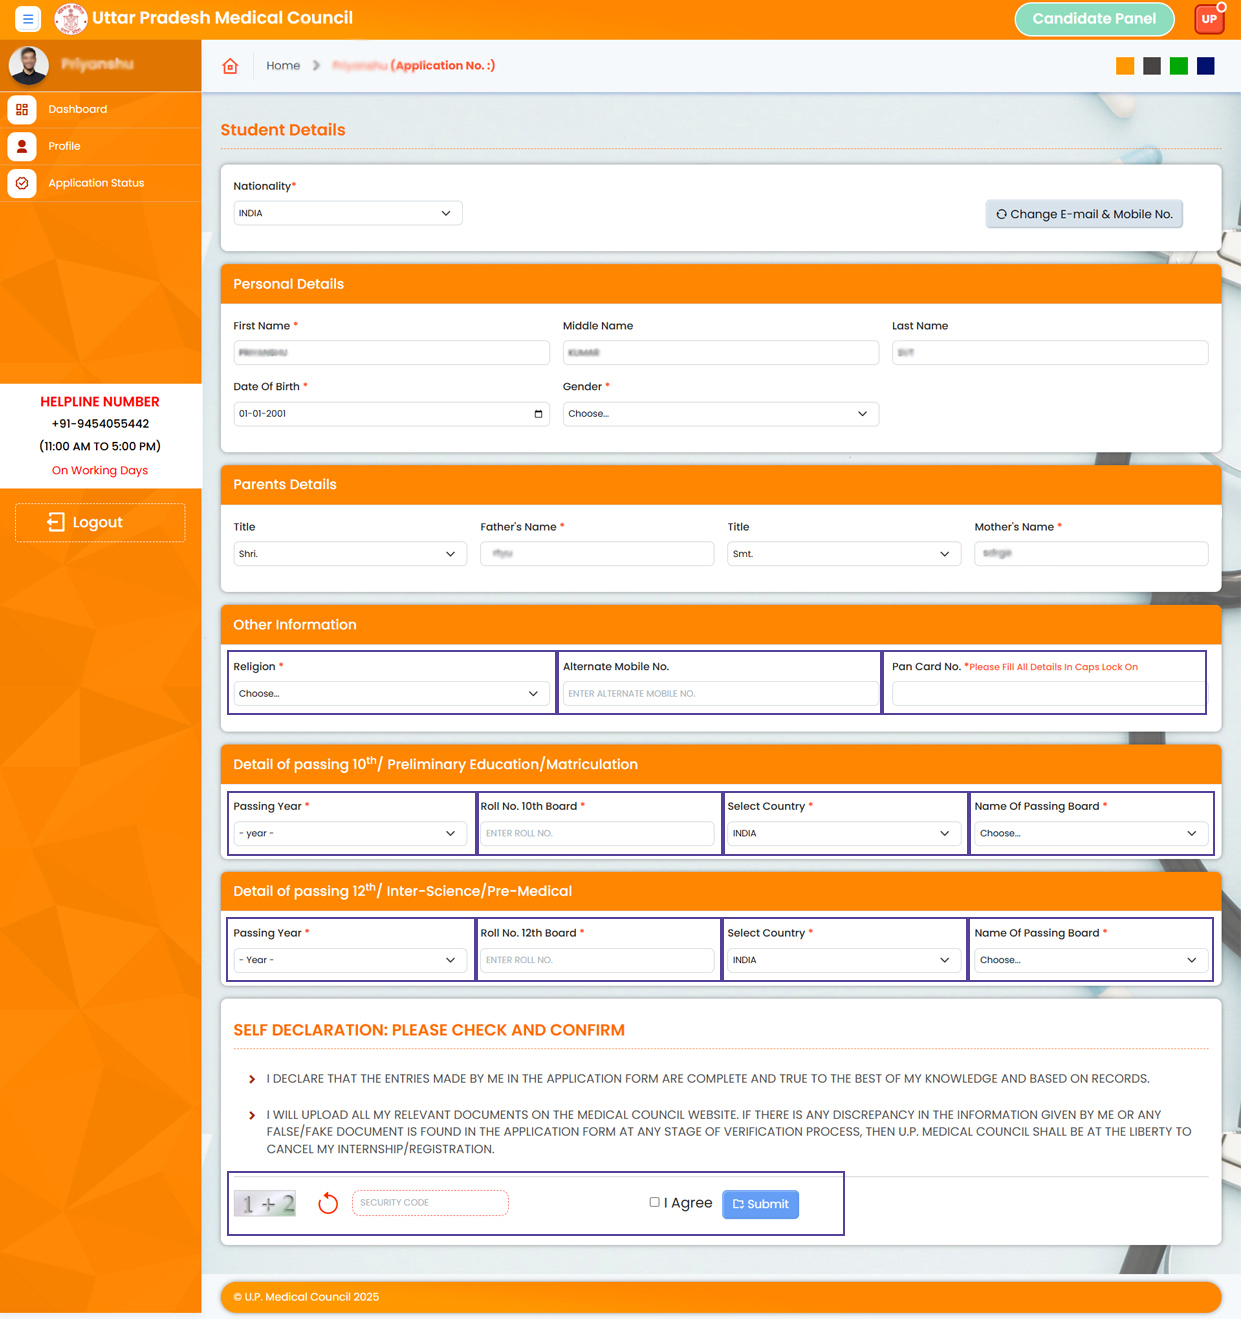Image resolution: width=1241 pixels, height=1319 pixels.
Task: Expand the Religion dropdown
Action: [389, 694]
